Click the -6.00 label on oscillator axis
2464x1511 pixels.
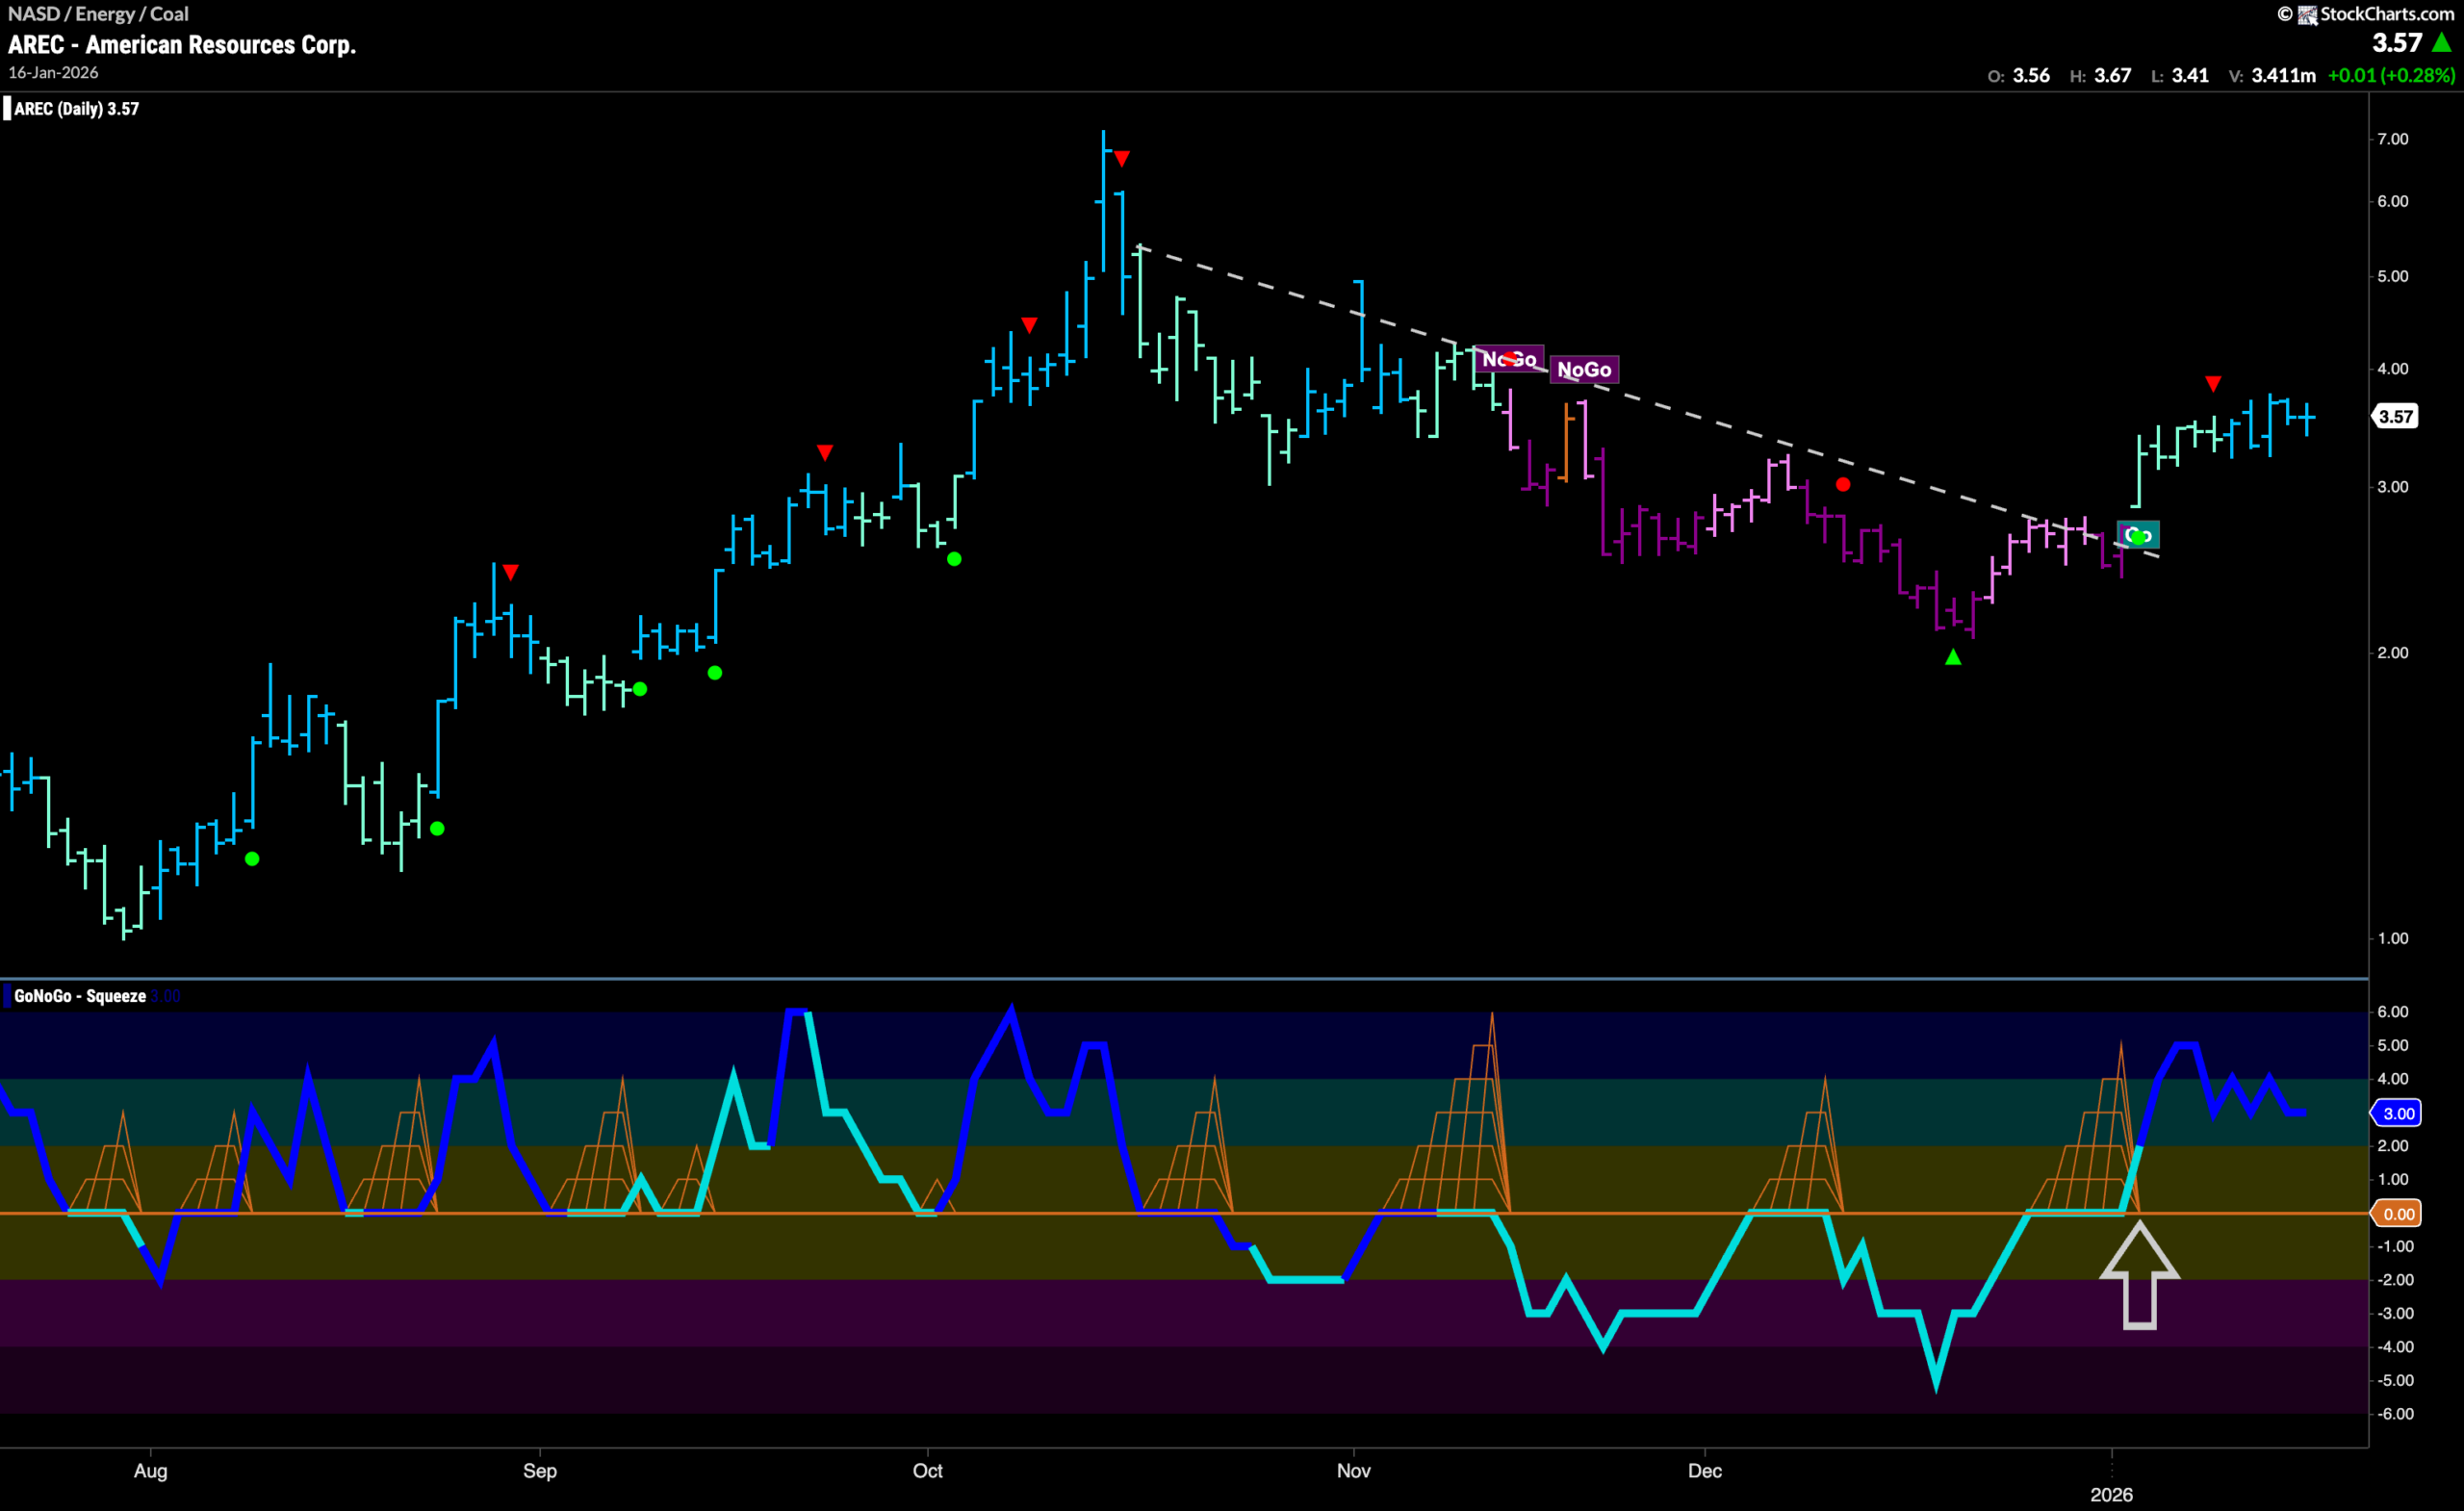click(x=2395, y=1414)
